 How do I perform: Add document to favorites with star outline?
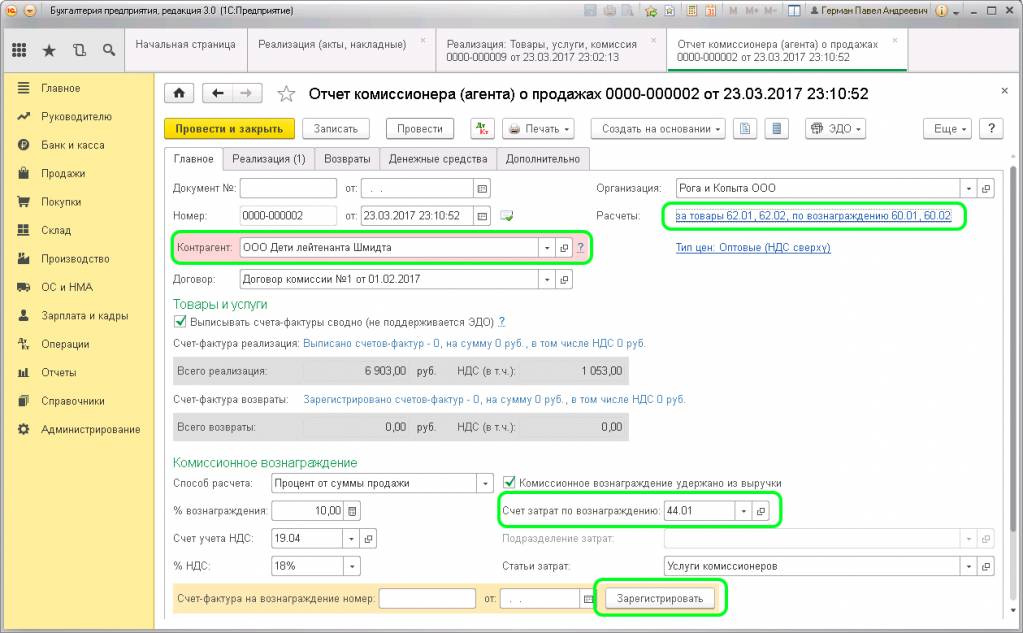pos(286,94)
